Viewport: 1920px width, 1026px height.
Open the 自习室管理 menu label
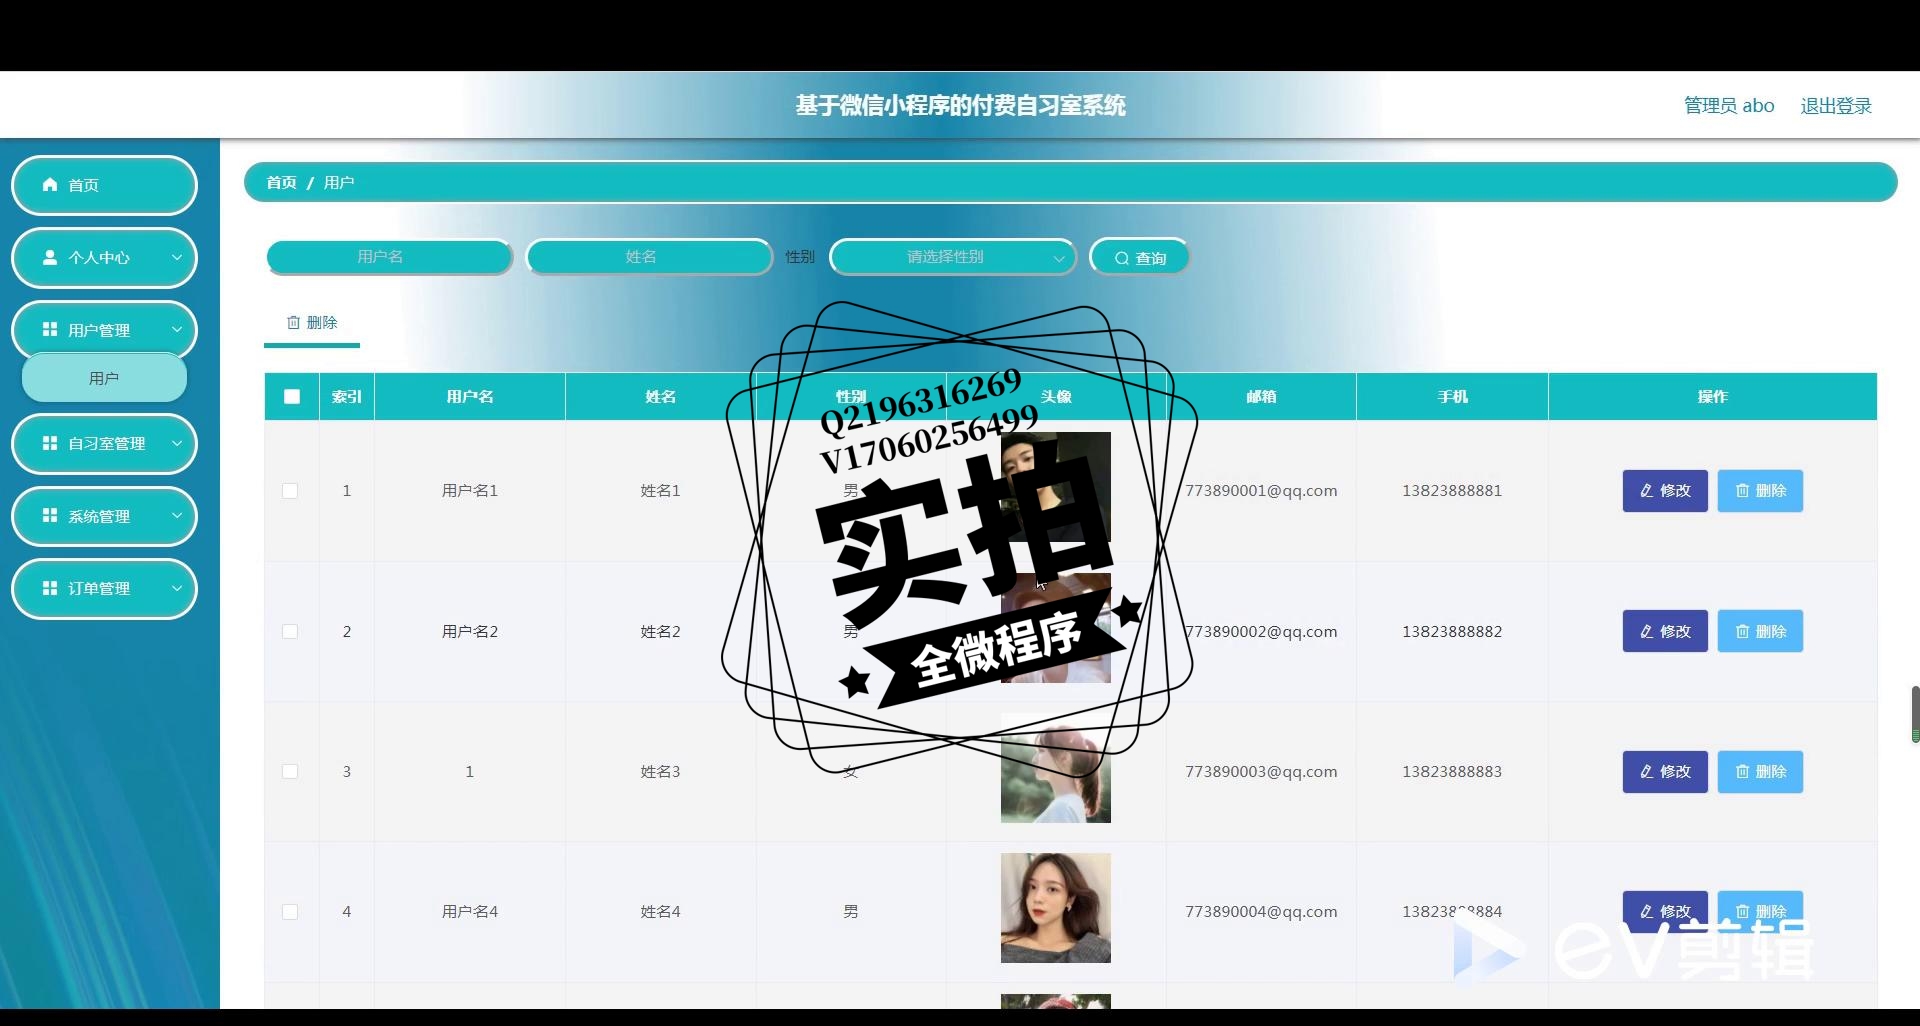[x=107, y=443]
